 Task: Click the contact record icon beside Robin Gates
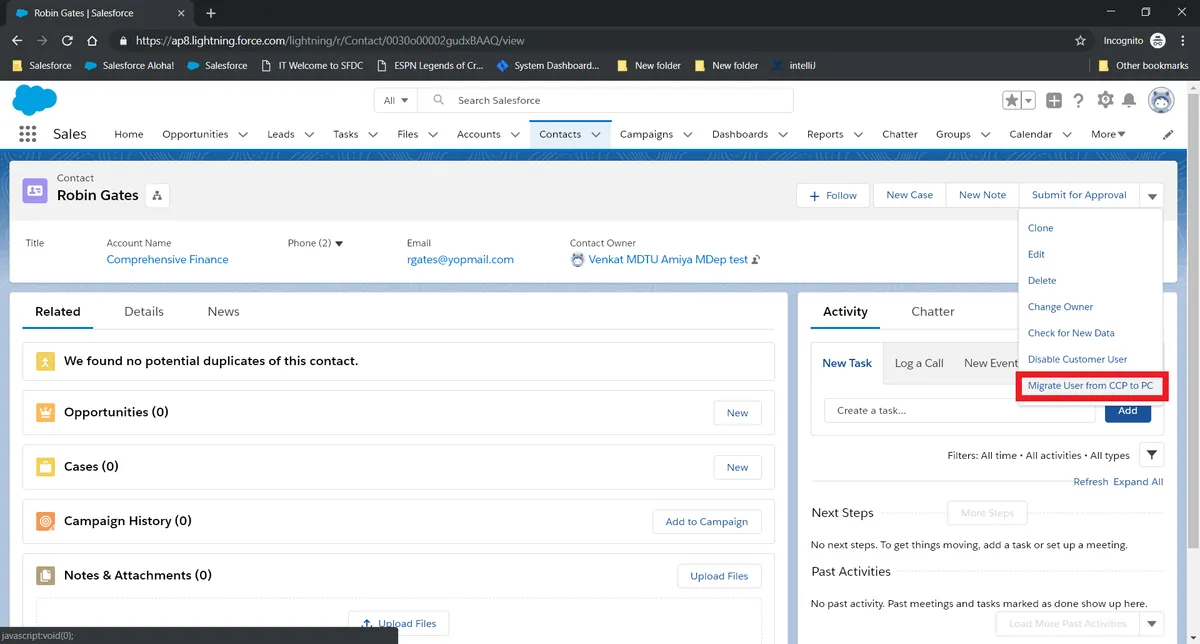pos(35,190)
